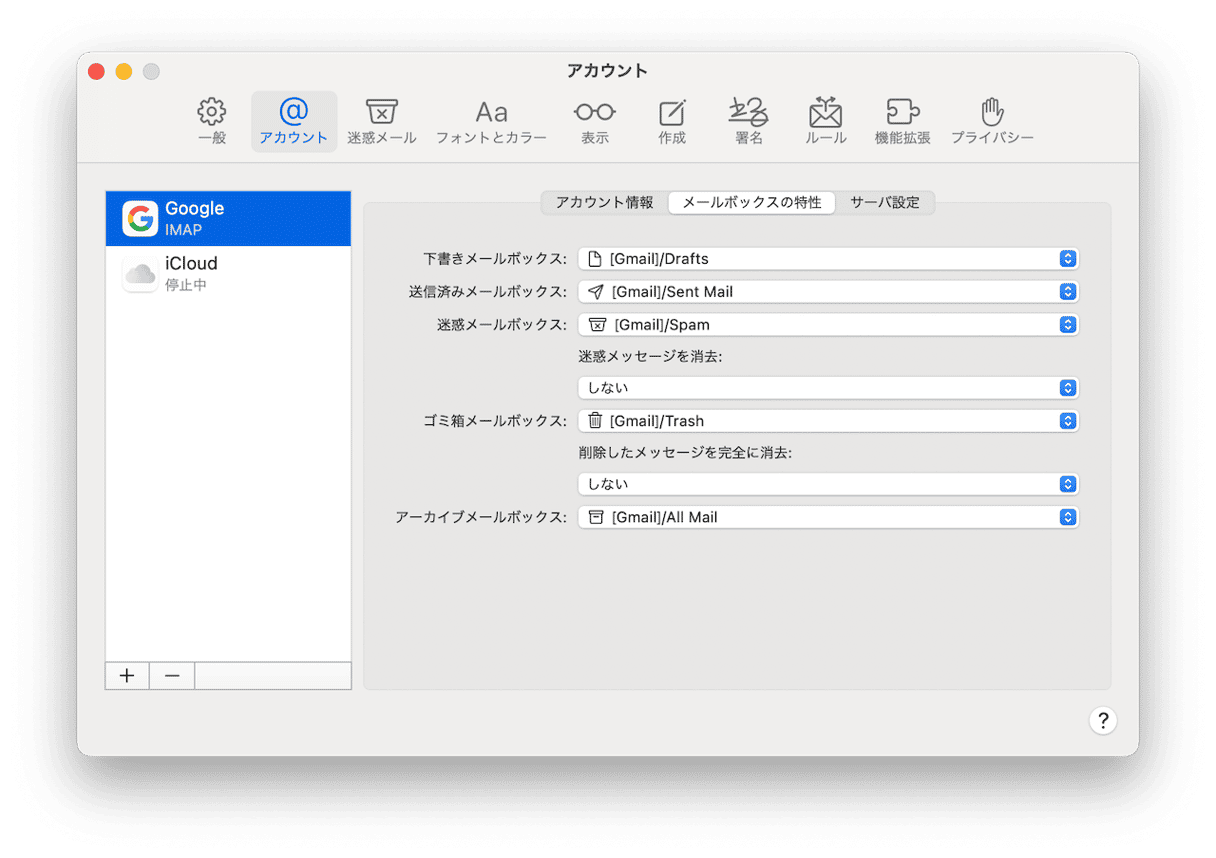
Task: Open the 機能拡張 extensions pane
Action: pyautogui.click(x=902, y=122)
